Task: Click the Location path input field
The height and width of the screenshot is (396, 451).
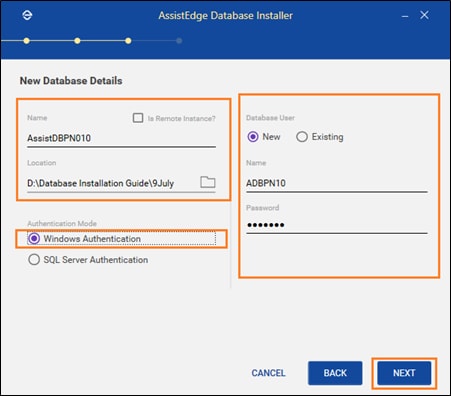Action: coord(113,183)
